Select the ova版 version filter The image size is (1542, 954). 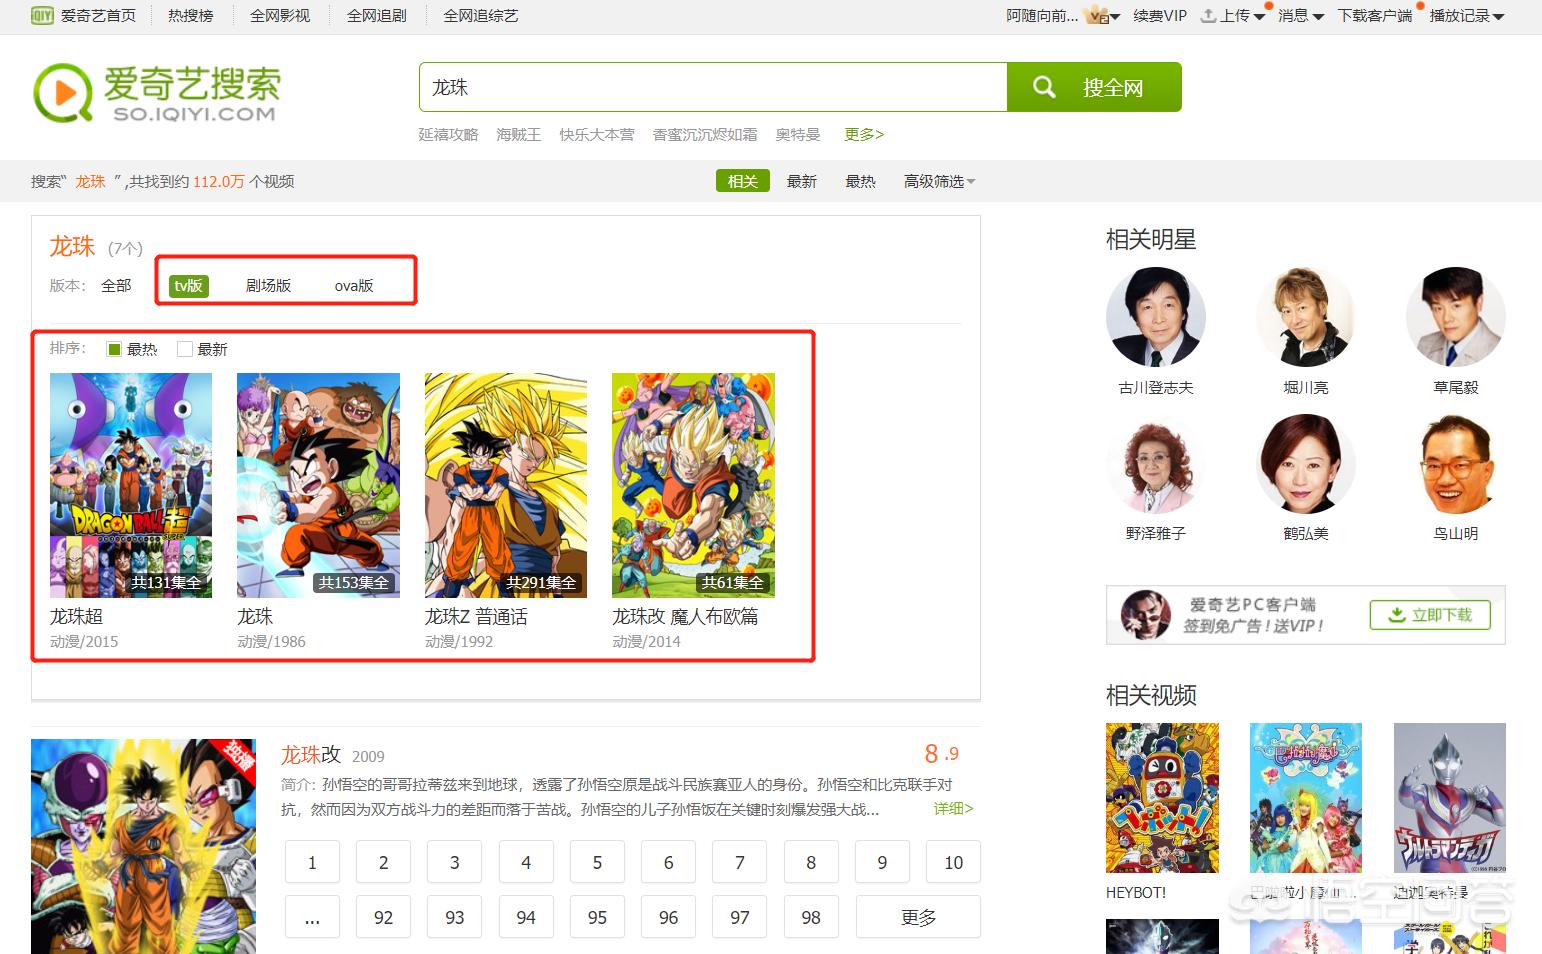coord(354,285)
